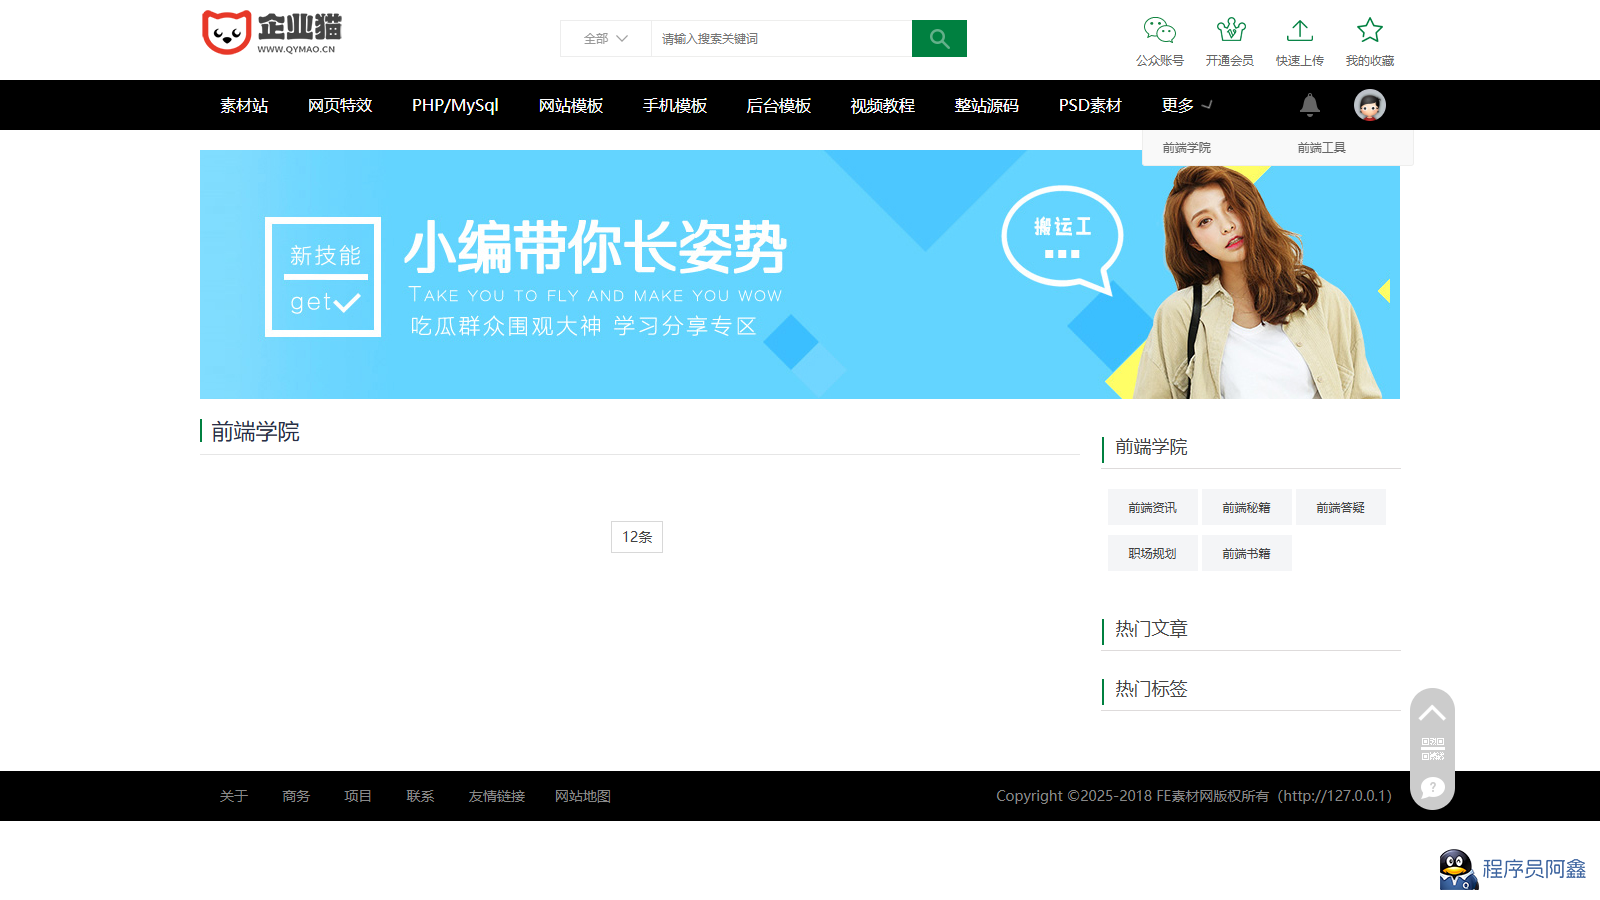Click the user avatar icon
This screenshot has width=1600, height=900.
[1370, 105]
